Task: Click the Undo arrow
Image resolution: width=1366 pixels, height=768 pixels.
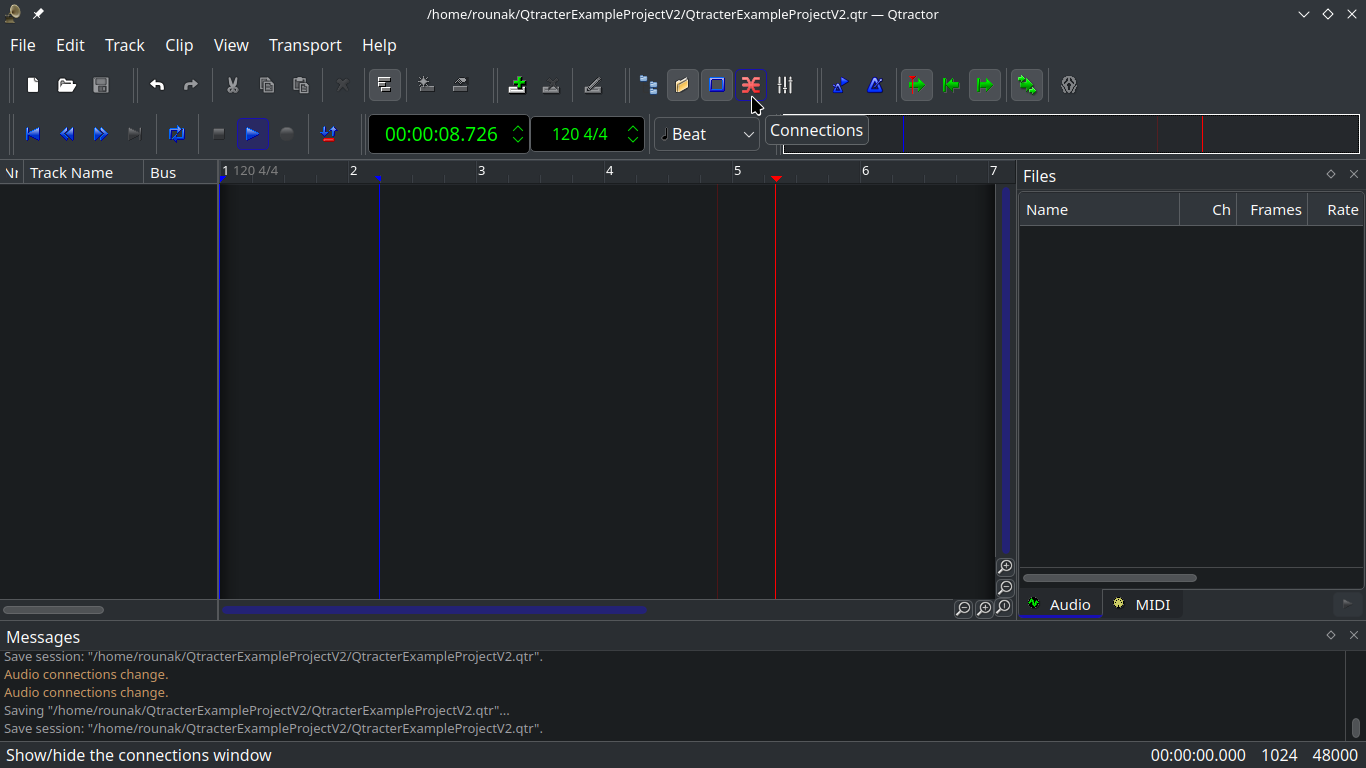Action: pos(157,85)
